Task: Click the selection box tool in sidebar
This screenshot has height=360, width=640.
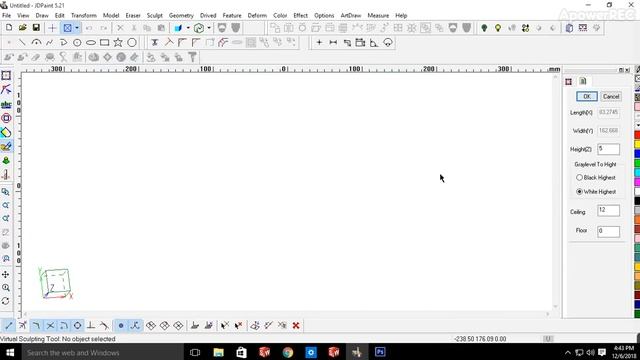Action: 6,76
